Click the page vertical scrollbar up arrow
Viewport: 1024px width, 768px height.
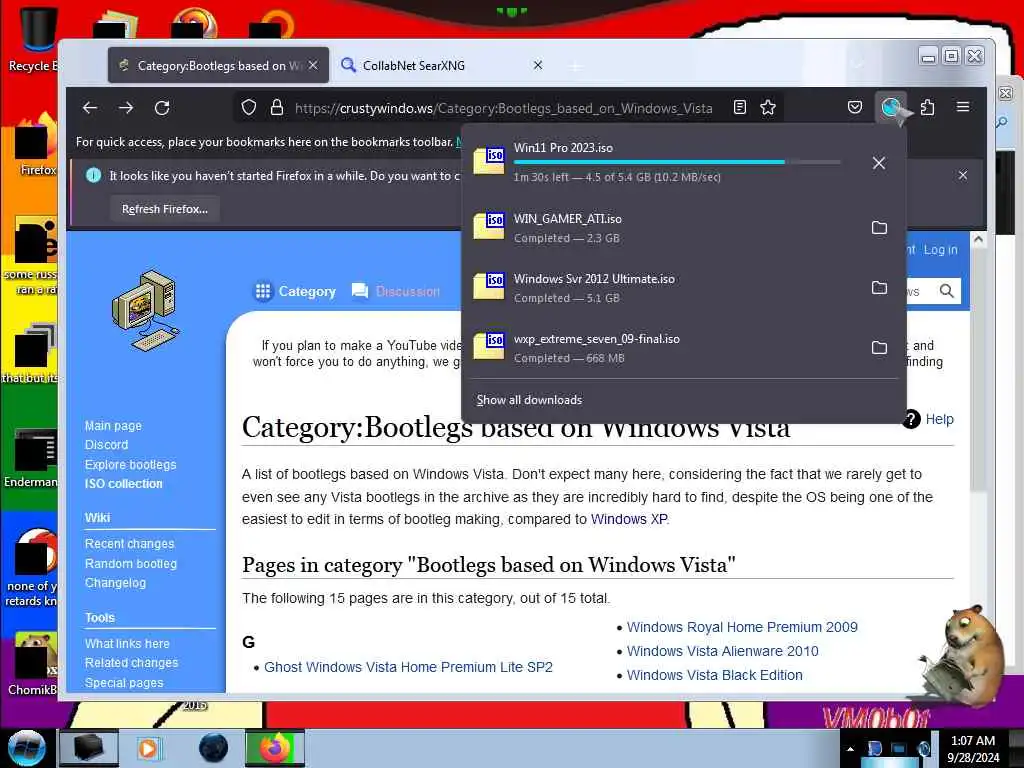click(x=978, y=239)
